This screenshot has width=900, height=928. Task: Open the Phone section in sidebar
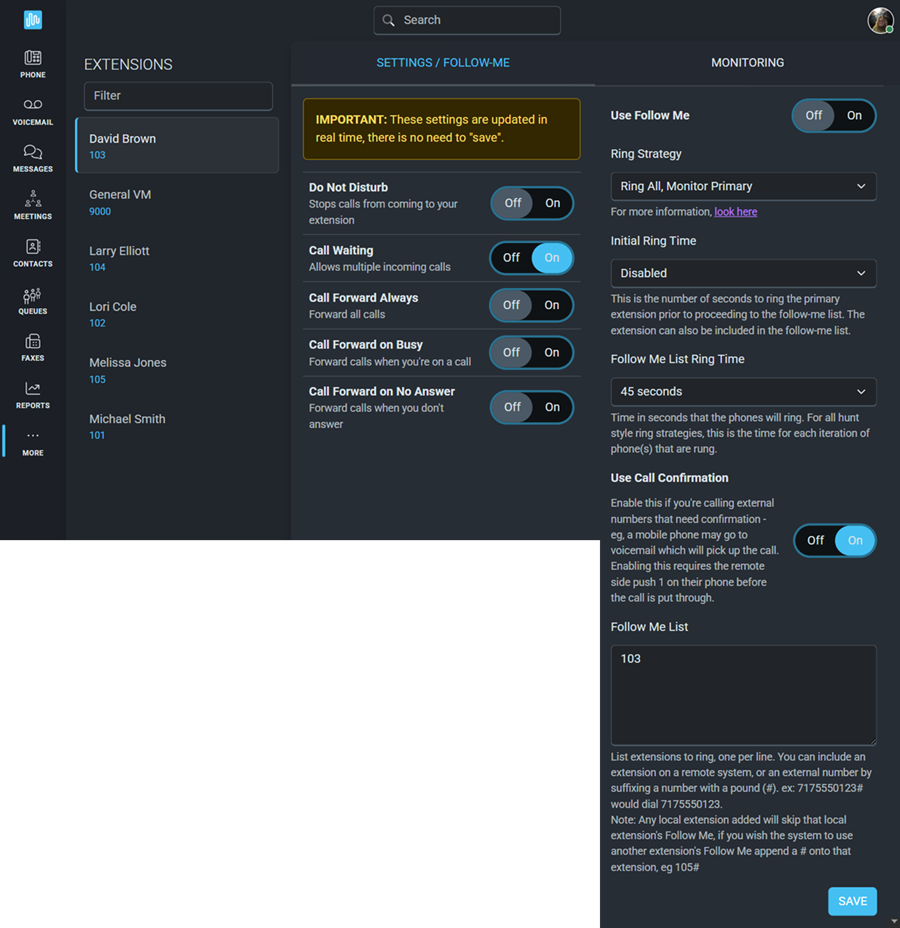click(33, 64)
